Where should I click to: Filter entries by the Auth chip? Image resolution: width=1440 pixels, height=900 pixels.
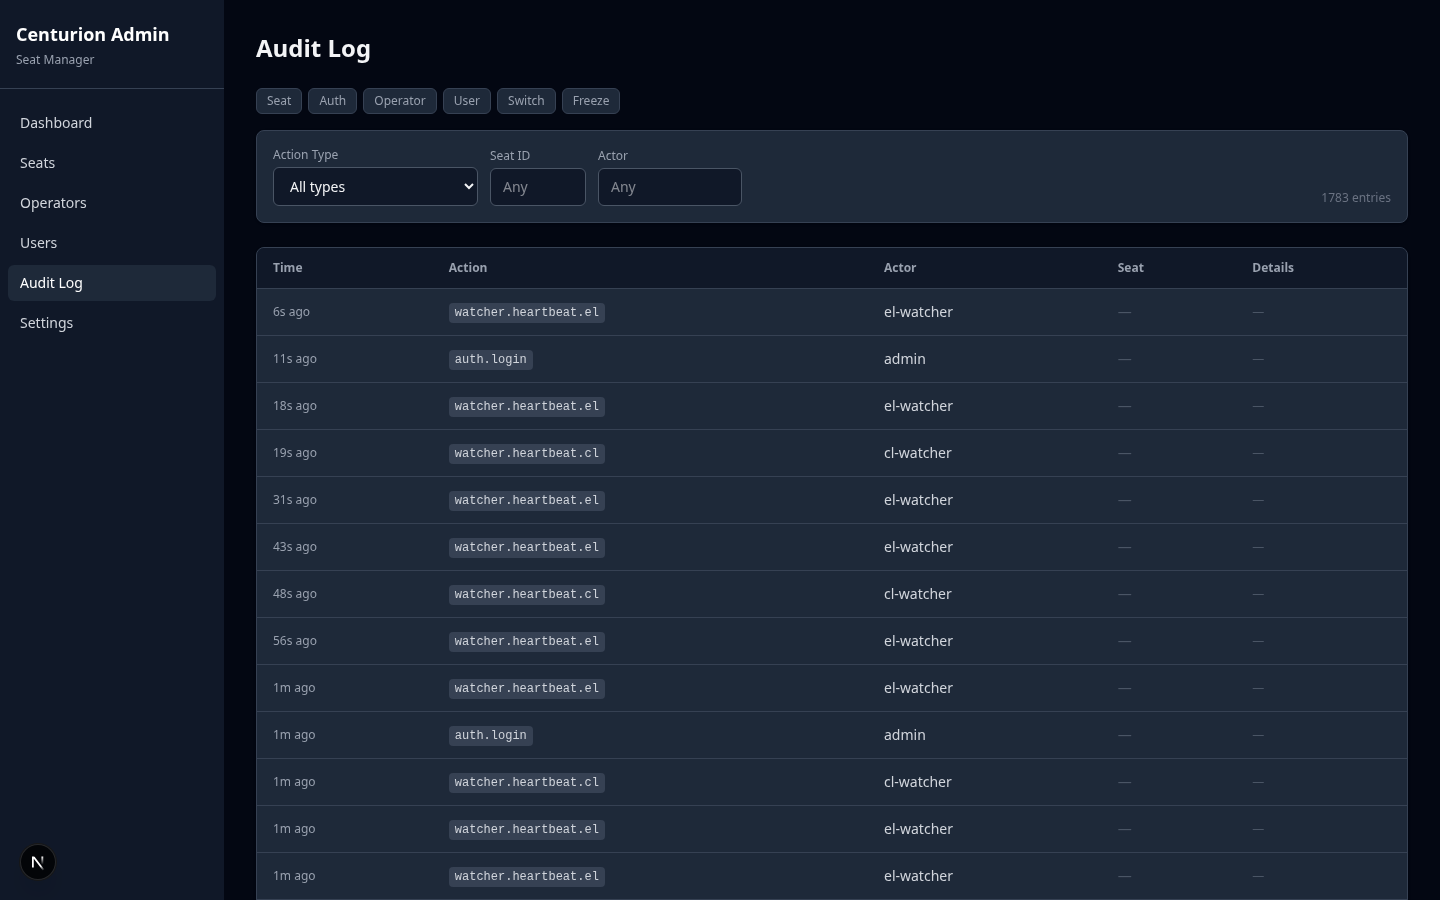tap(332, 100)
